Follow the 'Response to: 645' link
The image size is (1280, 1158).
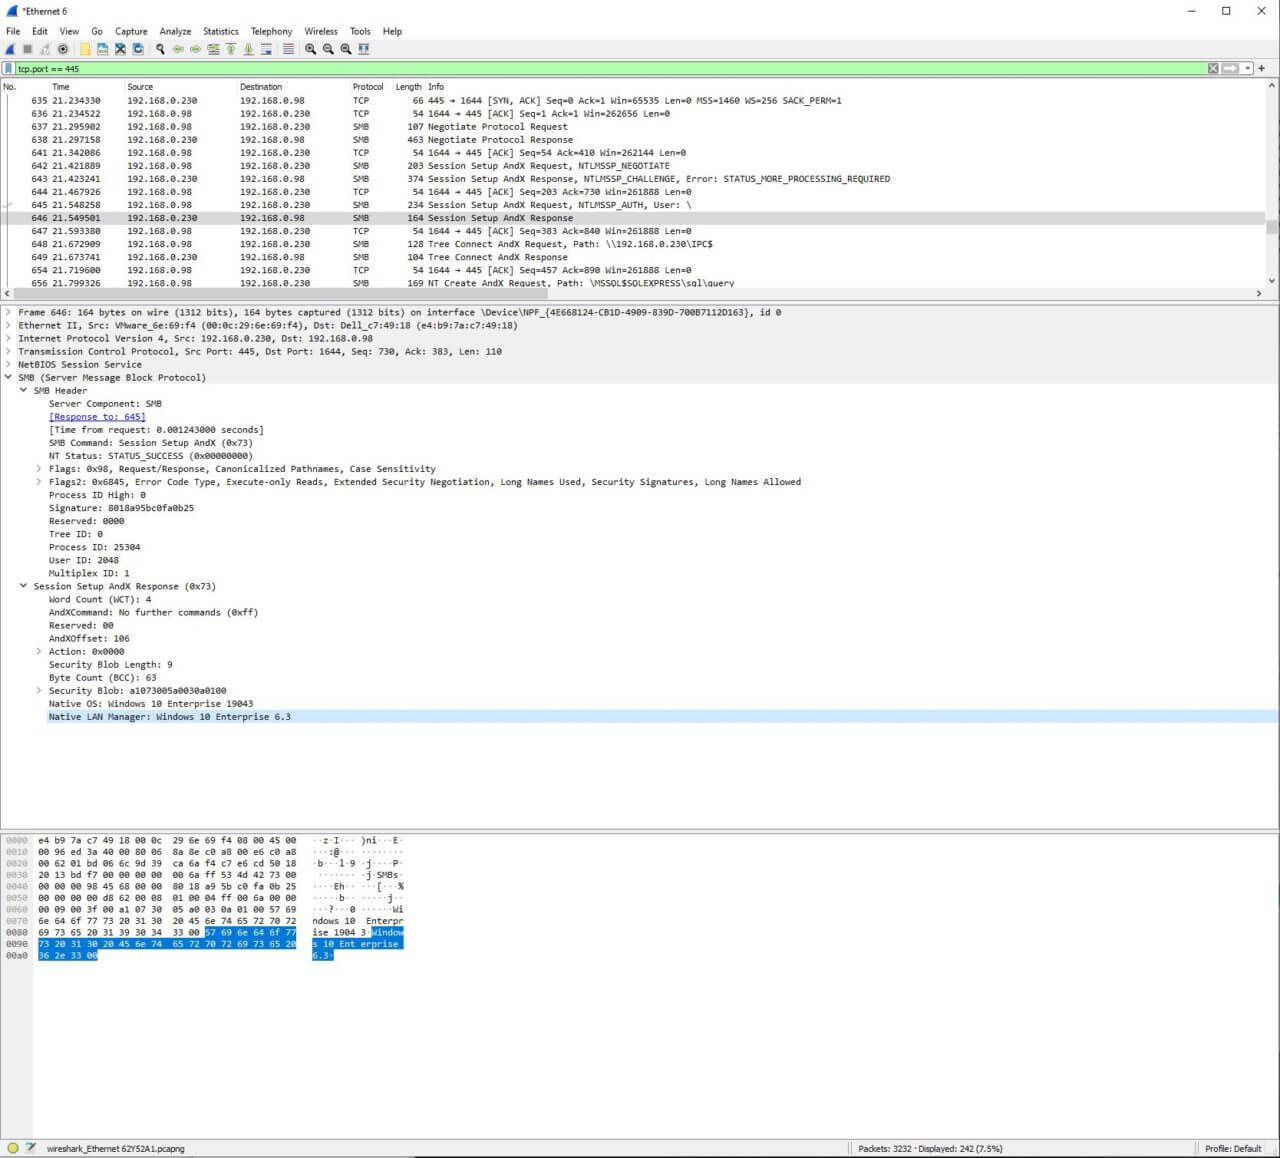[x=97, y=417]
